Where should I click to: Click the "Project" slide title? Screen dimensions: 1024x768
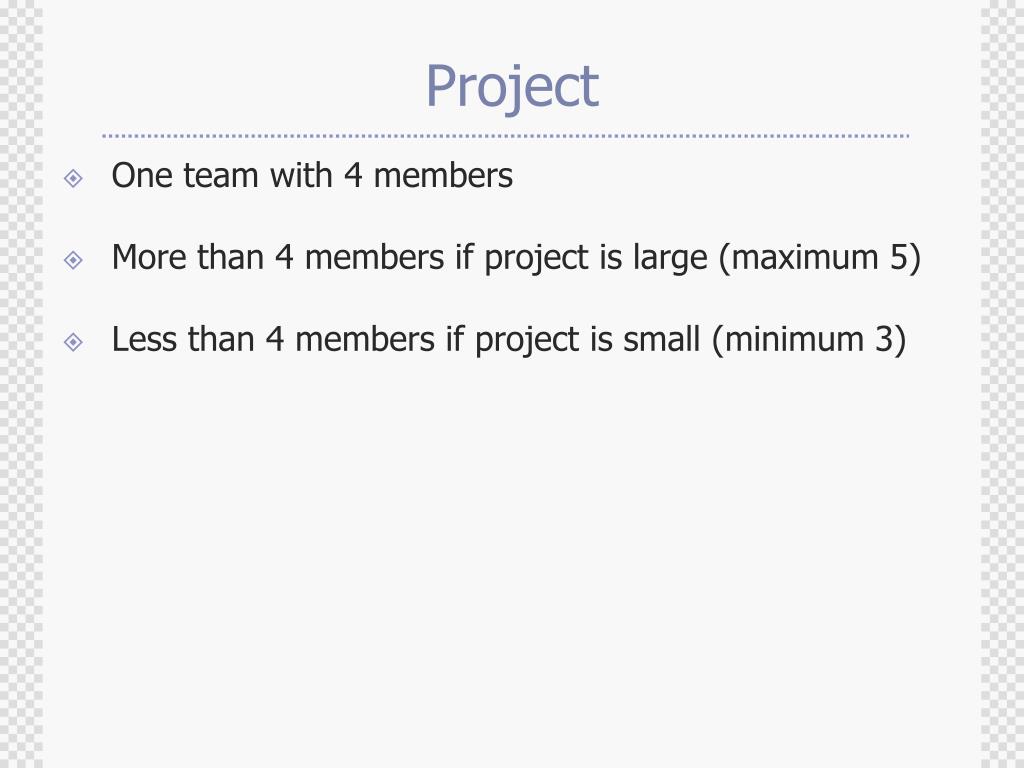(512, 87)
